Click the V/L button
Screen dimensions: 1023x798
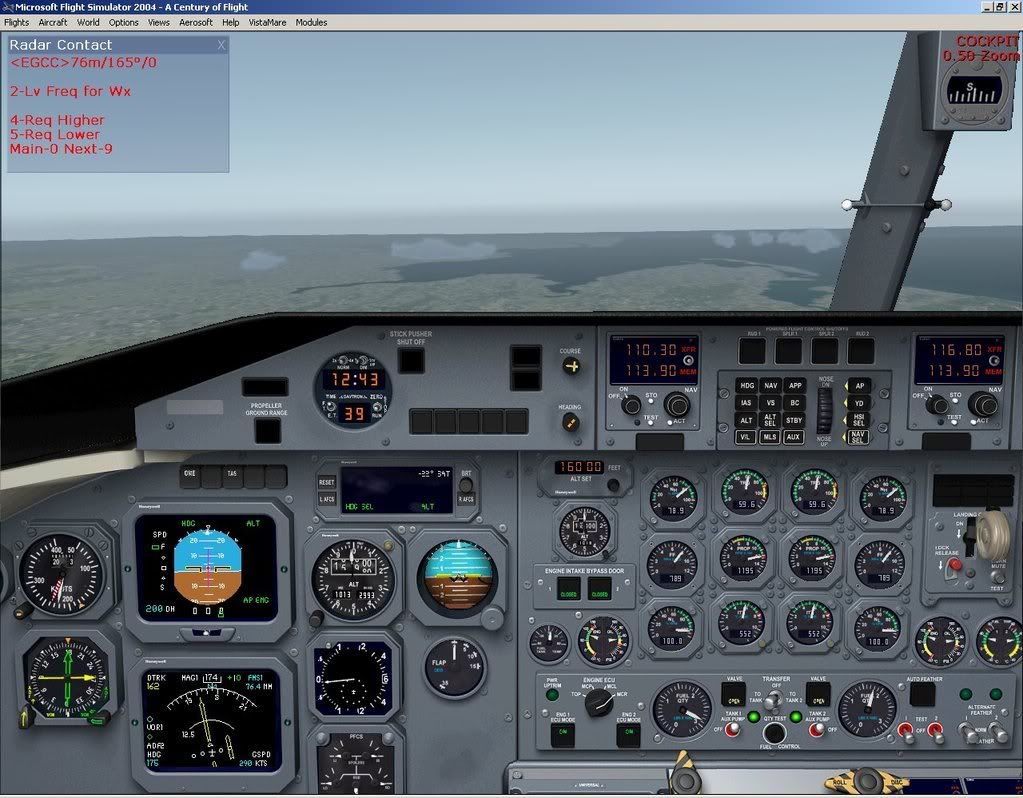[746, 437]
